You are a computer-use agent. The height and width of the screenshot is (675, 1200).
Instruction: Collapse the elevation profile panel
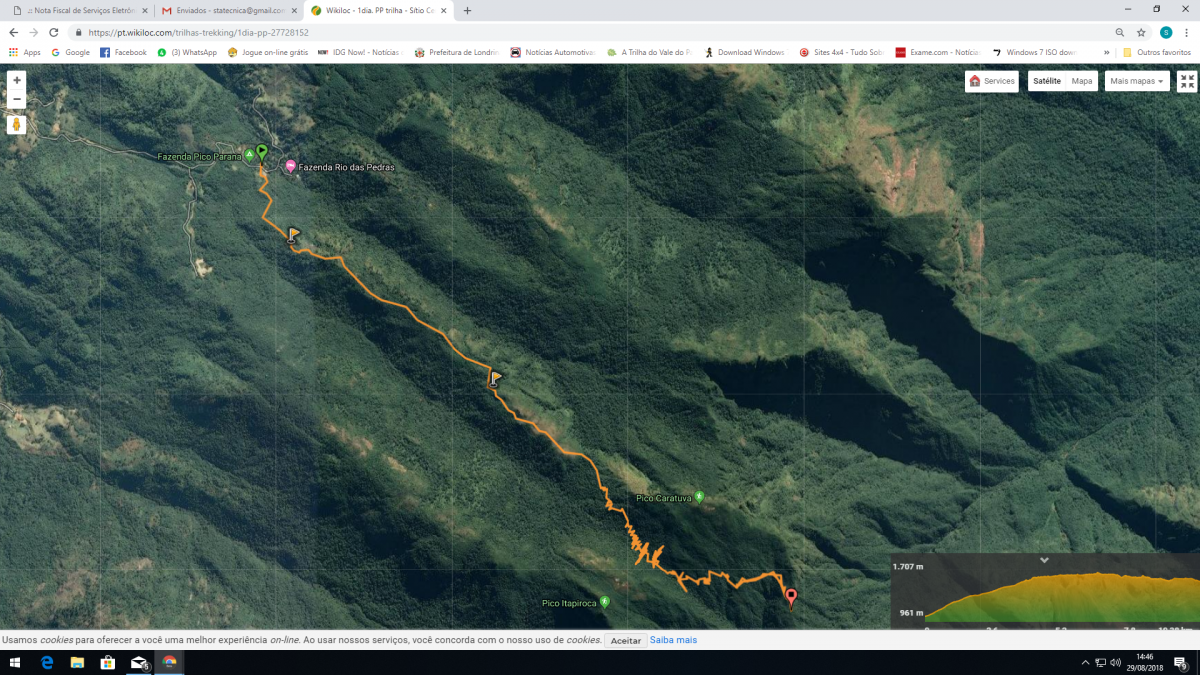(1044, 561)
